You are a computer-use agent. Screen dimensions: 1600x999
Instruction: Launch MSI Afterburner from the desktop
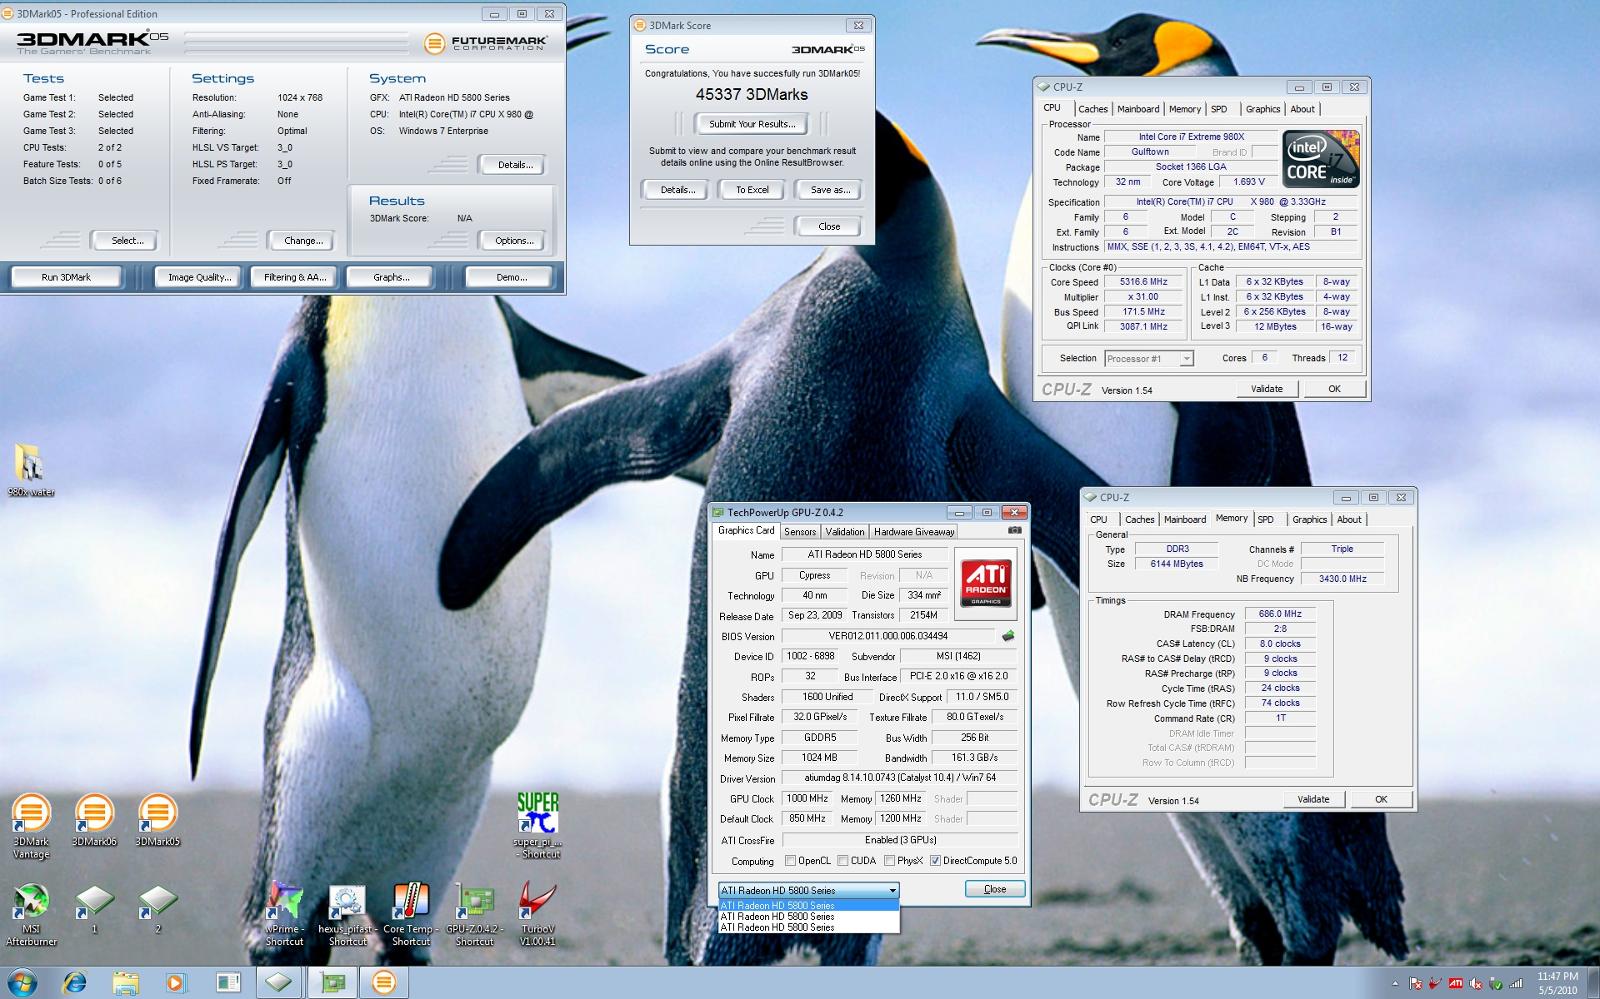[31, 914]
